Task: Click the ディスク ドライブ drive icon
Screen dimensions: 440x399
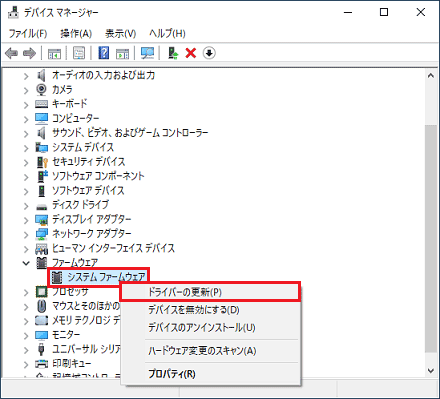Action: coord(41,206)
